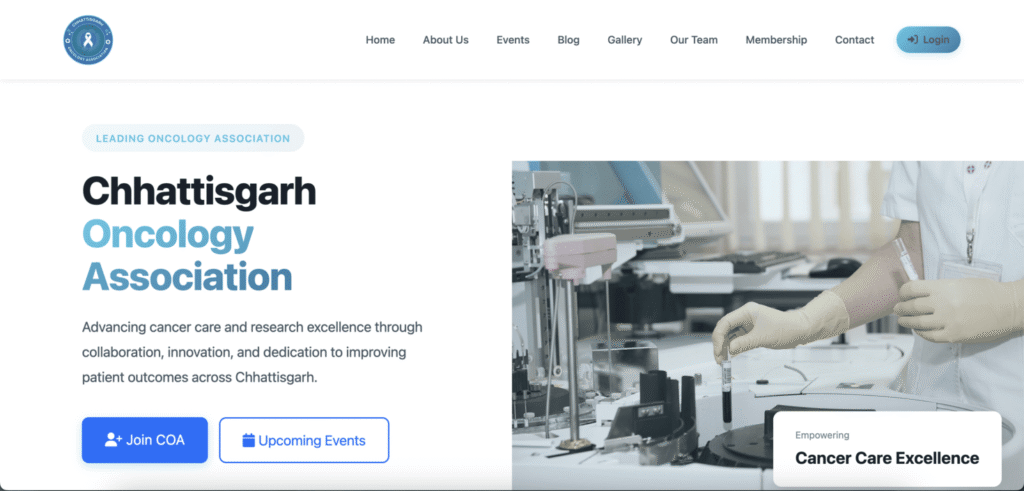This screenshot has height=491, width=1024.
Task: Click the add-person icon on Join COA
Action: click(x=114, y=440)
